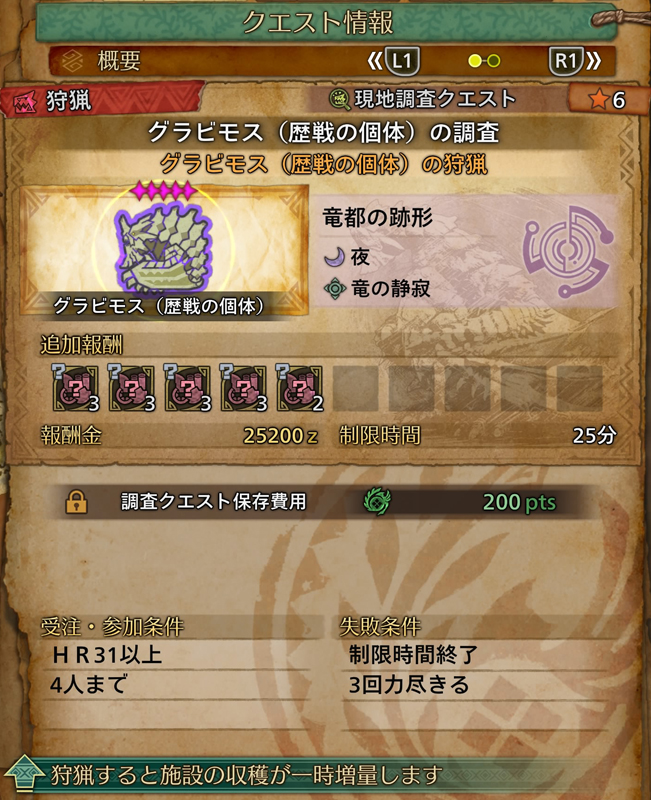This screenshot has height=800, width=651.
Task: Click the 狩猟 hunt category tab
Action: tap(102, 101)
